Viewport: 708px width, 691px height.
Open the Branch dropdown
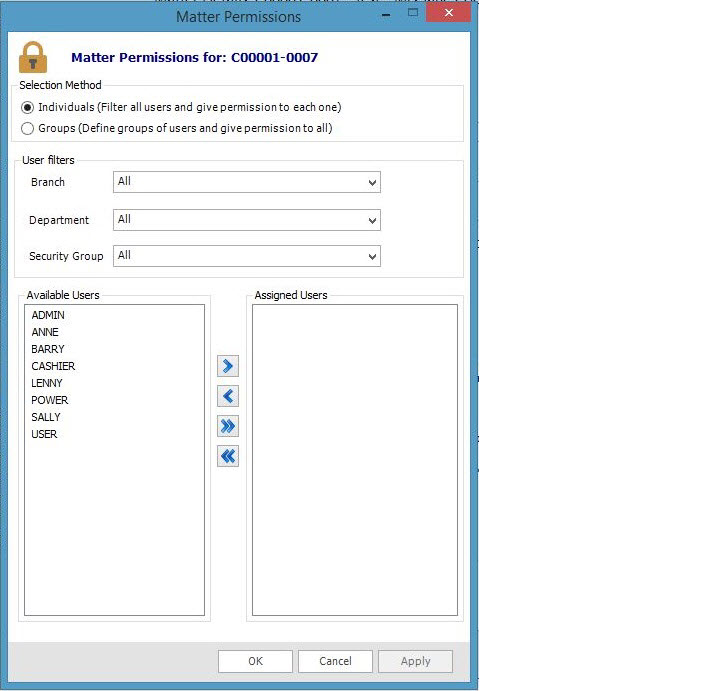(x=246, y=182)
